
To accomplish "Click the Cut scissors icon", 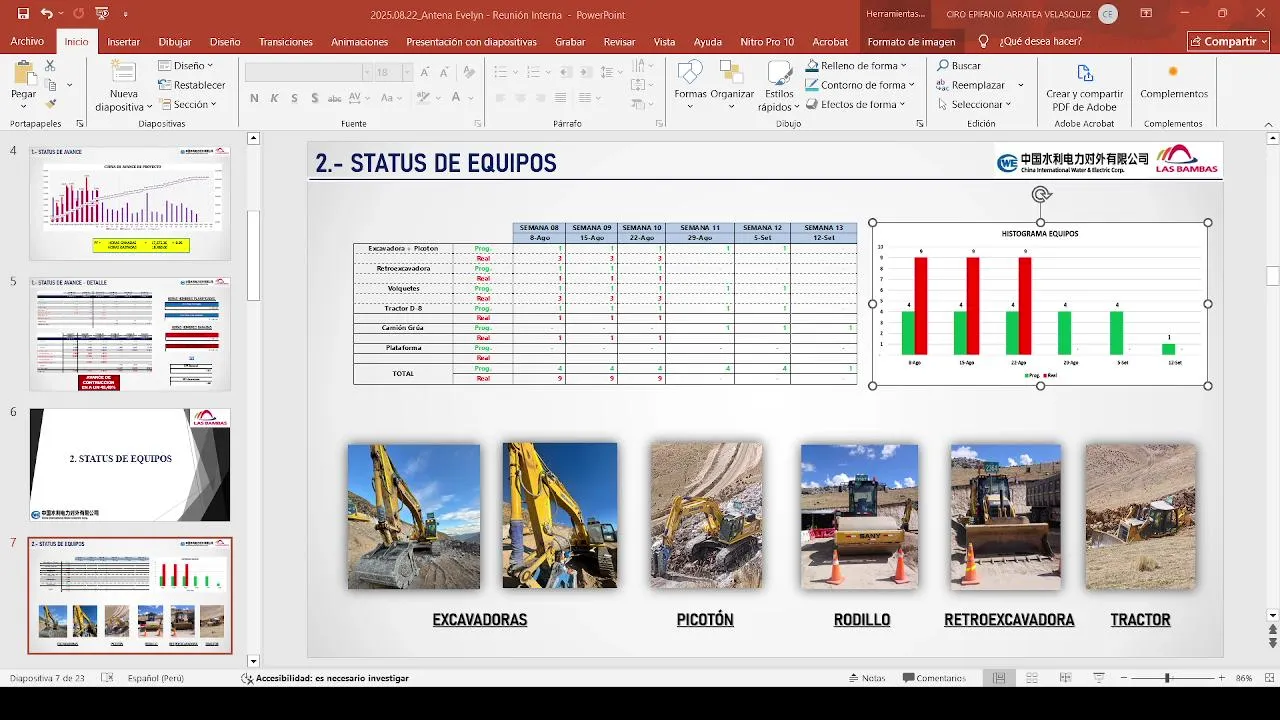I will [x=50, y=66].
